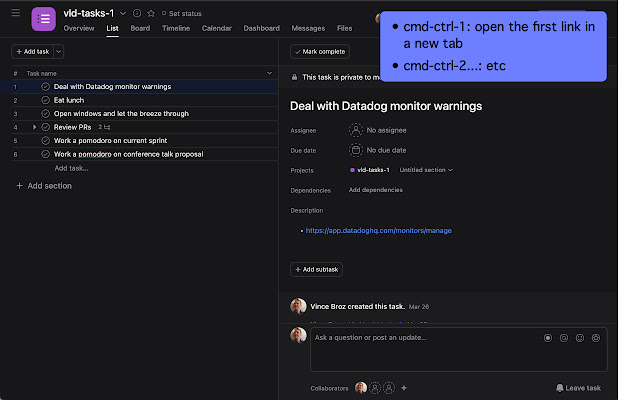The height and width of the screenshot is (400, 640).
Task: Click the lock icon beside private notice
Action: 294,77
